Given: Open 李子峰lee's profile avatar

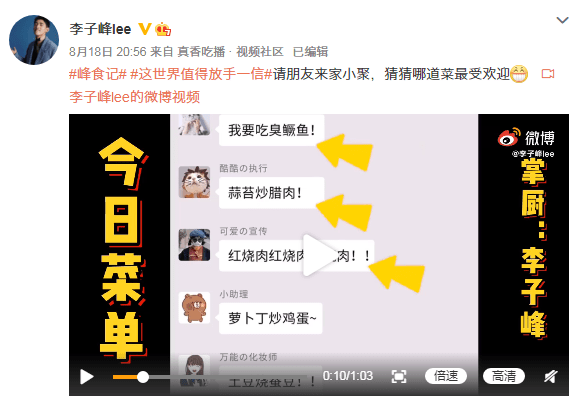Looking at the screenshot, I should [34, 40].
